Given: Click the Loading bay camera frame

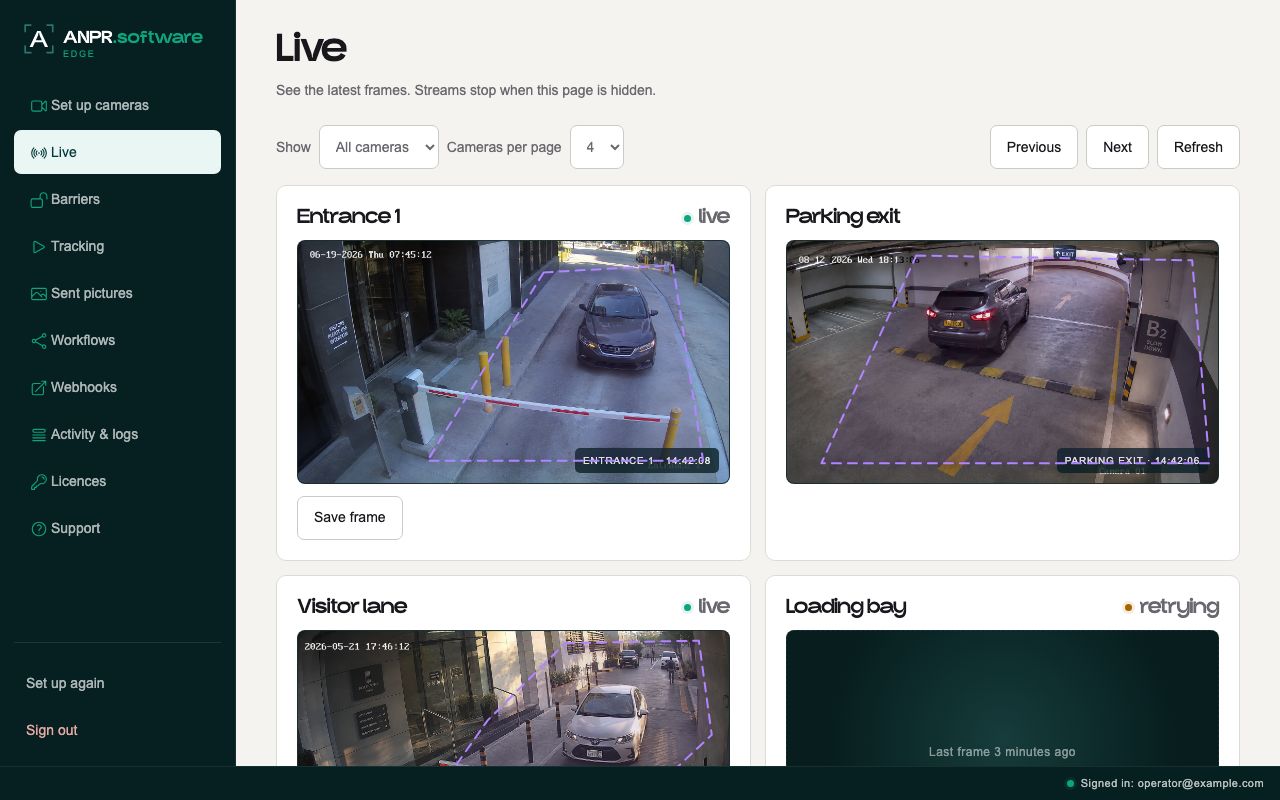Looking at the screenshot, I should click(1002, 698).
